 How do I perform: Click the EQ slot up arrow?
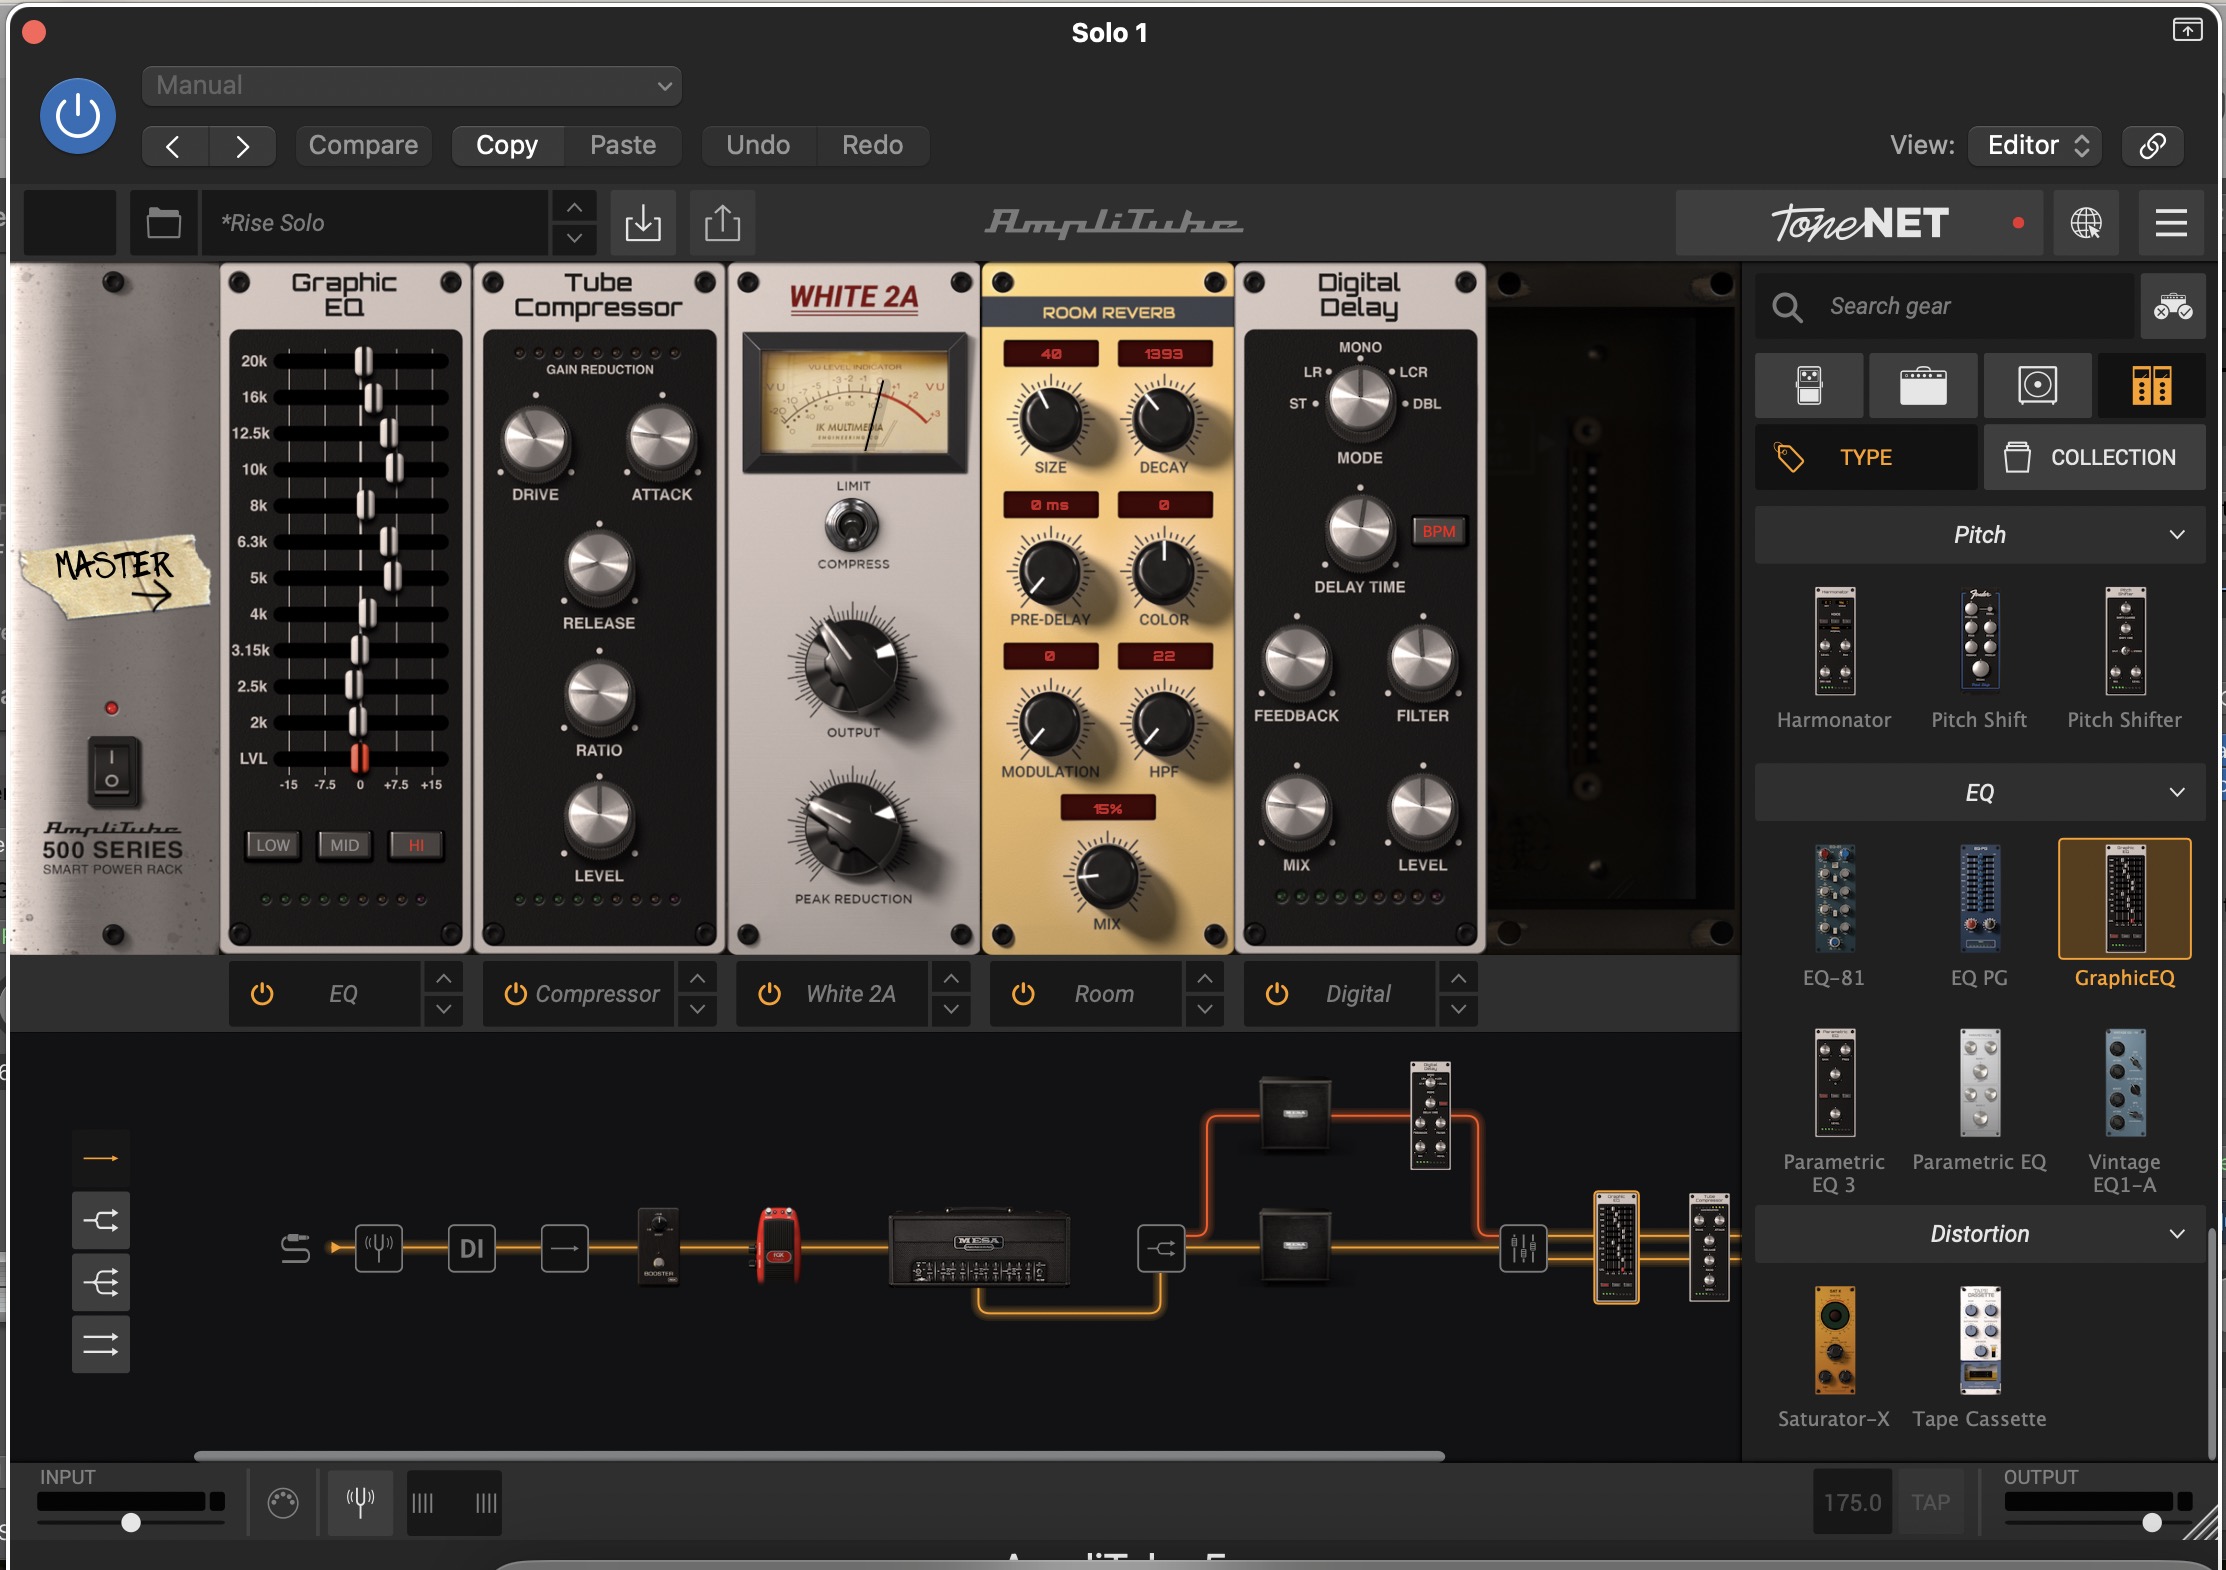coord(443,978)
